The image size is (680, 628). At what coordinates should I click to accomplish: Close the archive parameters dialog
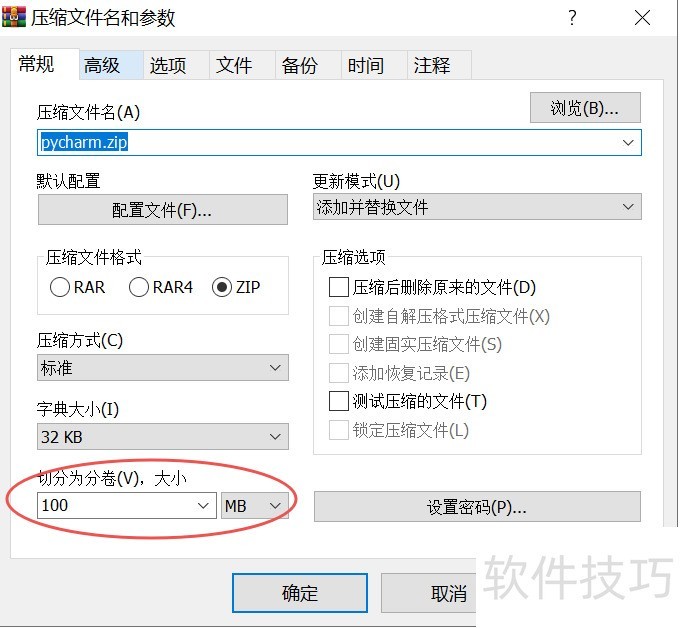[x=642, y=18]
